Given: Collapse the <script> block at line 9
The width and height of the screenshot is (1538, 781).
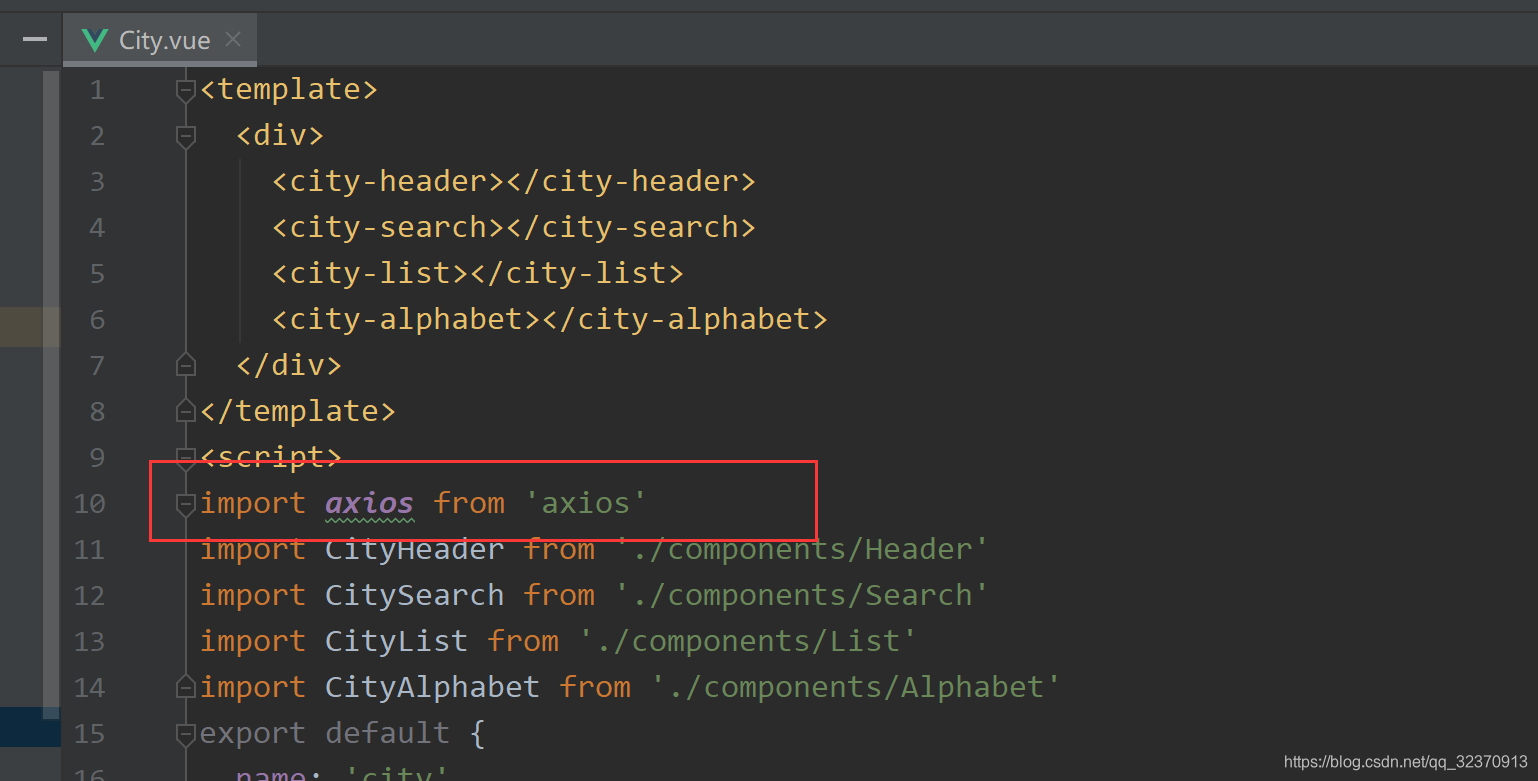Looking at the screenshot, I should (185, 458).
